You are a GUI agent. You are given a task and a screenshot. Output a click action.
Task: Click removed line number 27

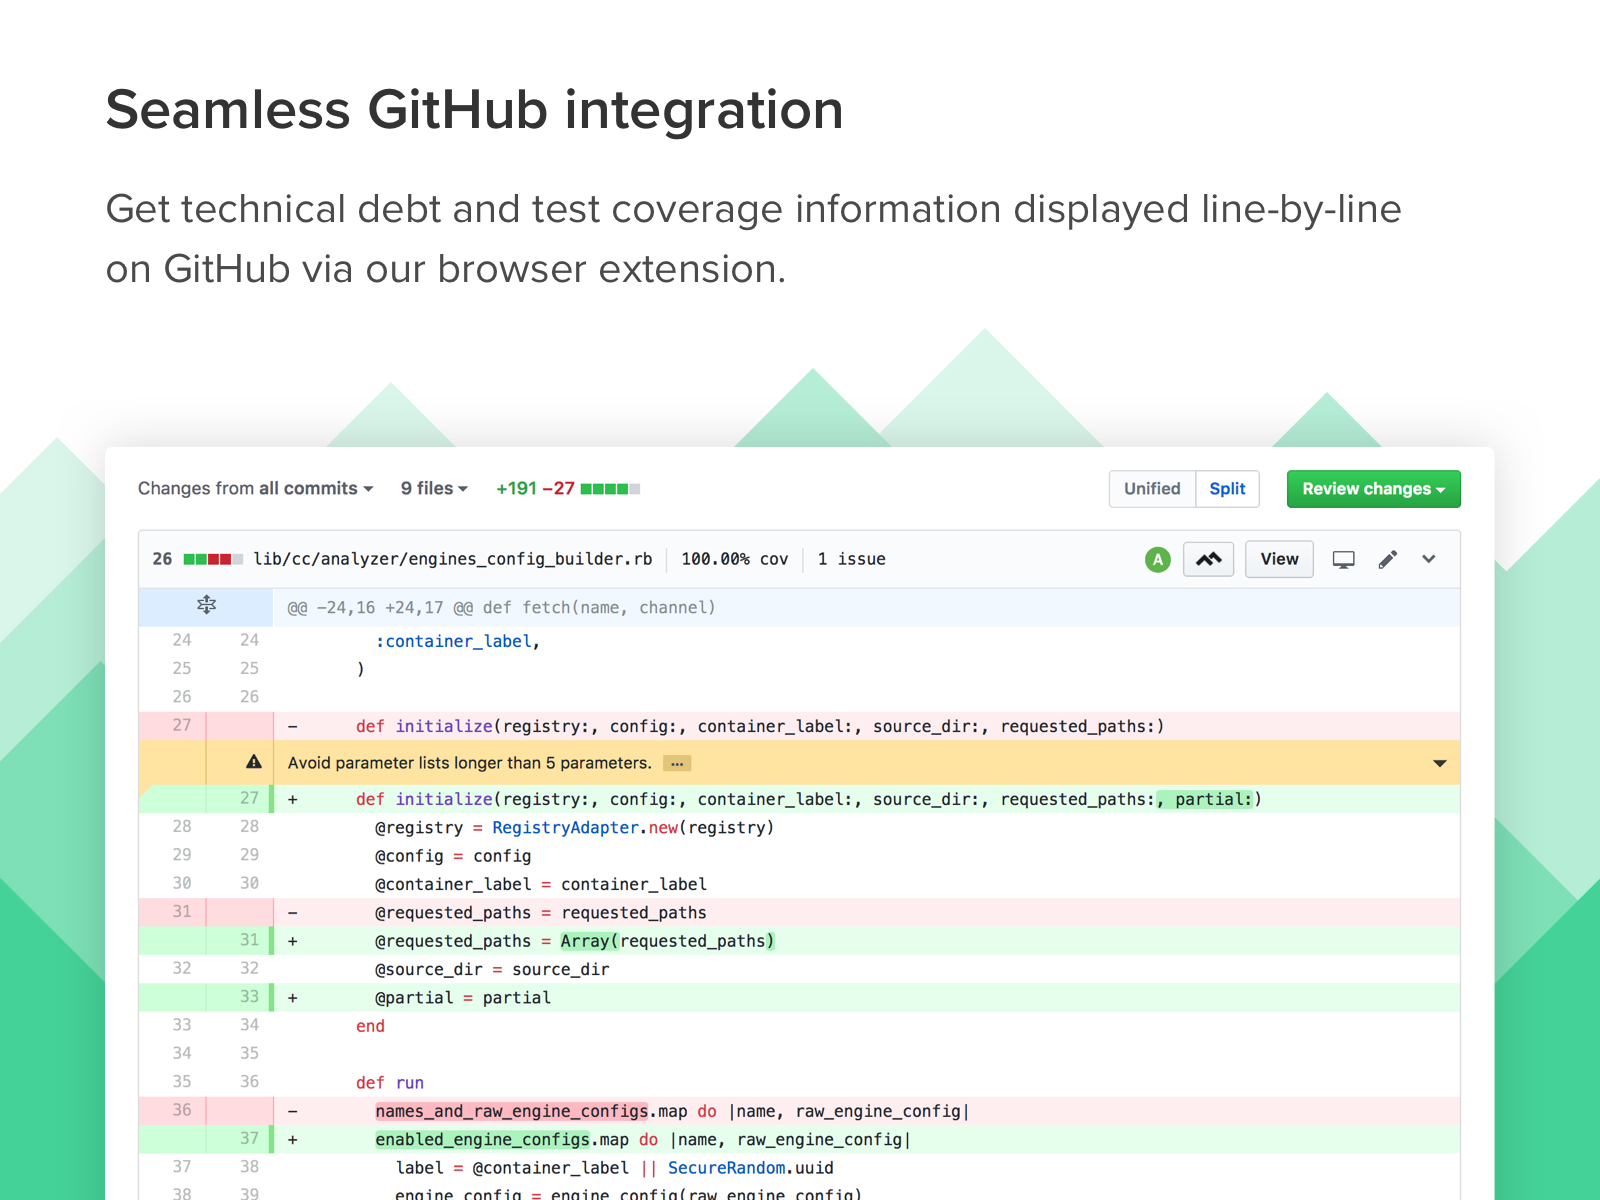coord(181,725)
